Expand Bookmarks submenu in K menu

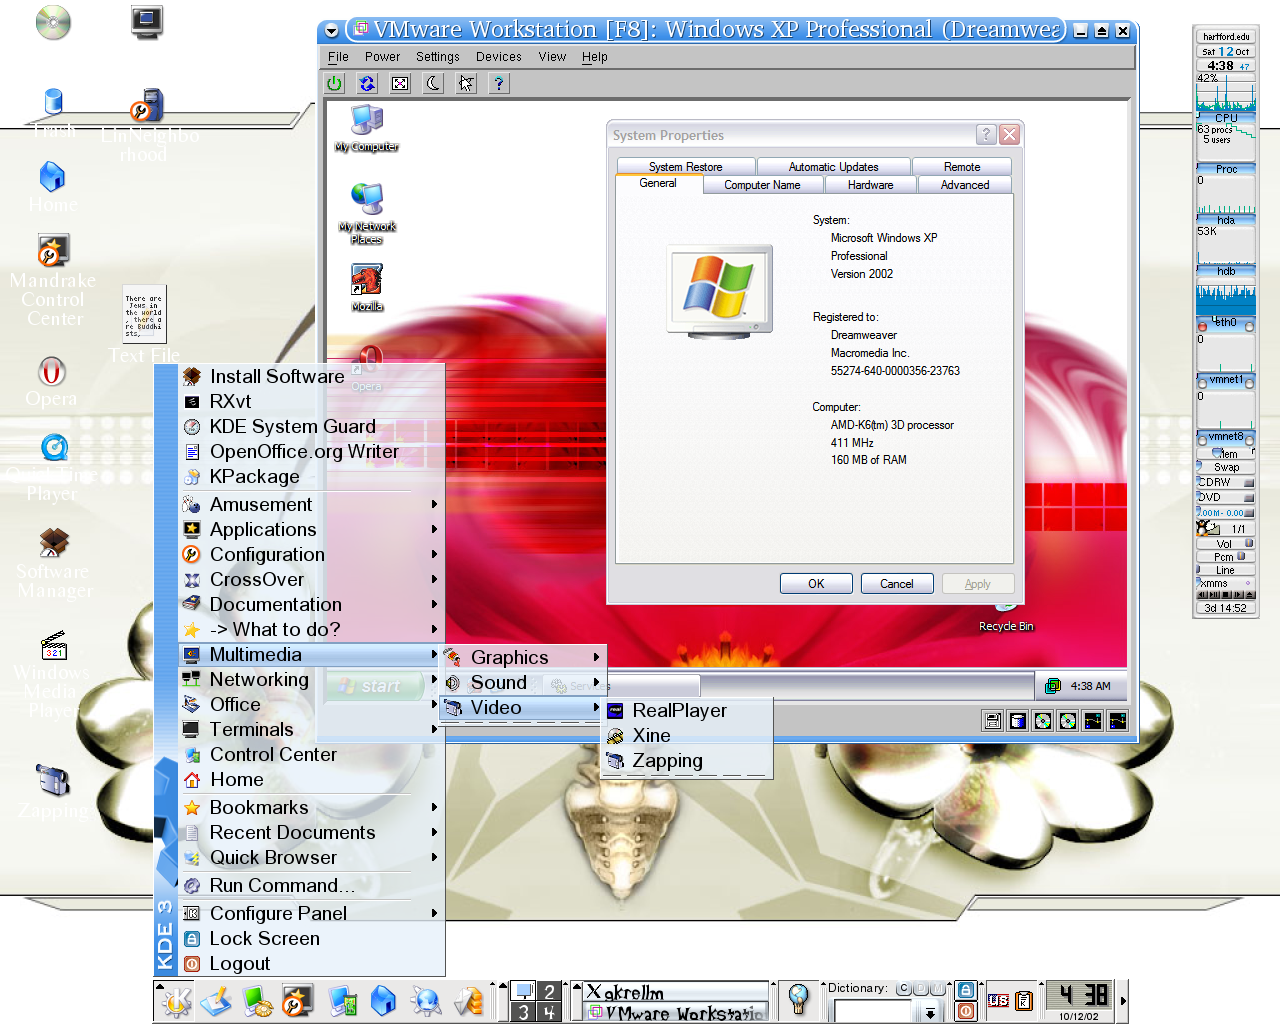click(x=311, y=807)
